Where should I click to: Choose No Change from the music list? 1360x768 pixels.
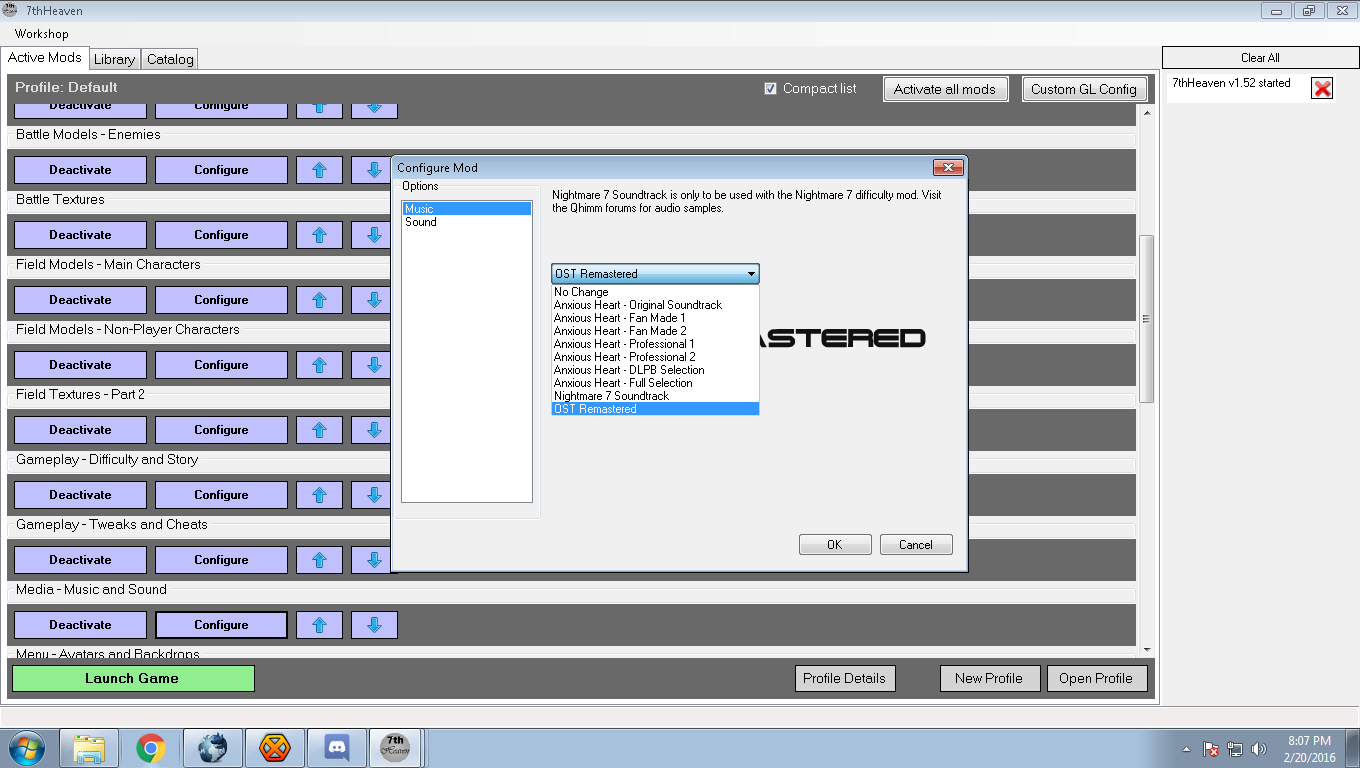(x=655, y=292)
